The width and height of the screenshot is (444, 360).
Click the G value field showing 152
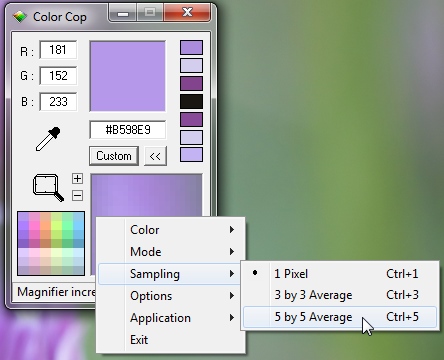click(58, 76)
